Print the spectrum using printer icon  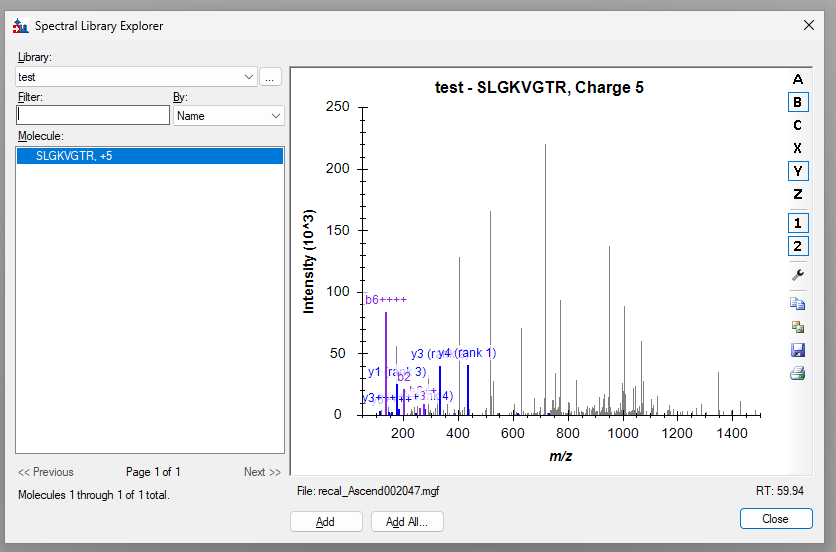point(797,373)
